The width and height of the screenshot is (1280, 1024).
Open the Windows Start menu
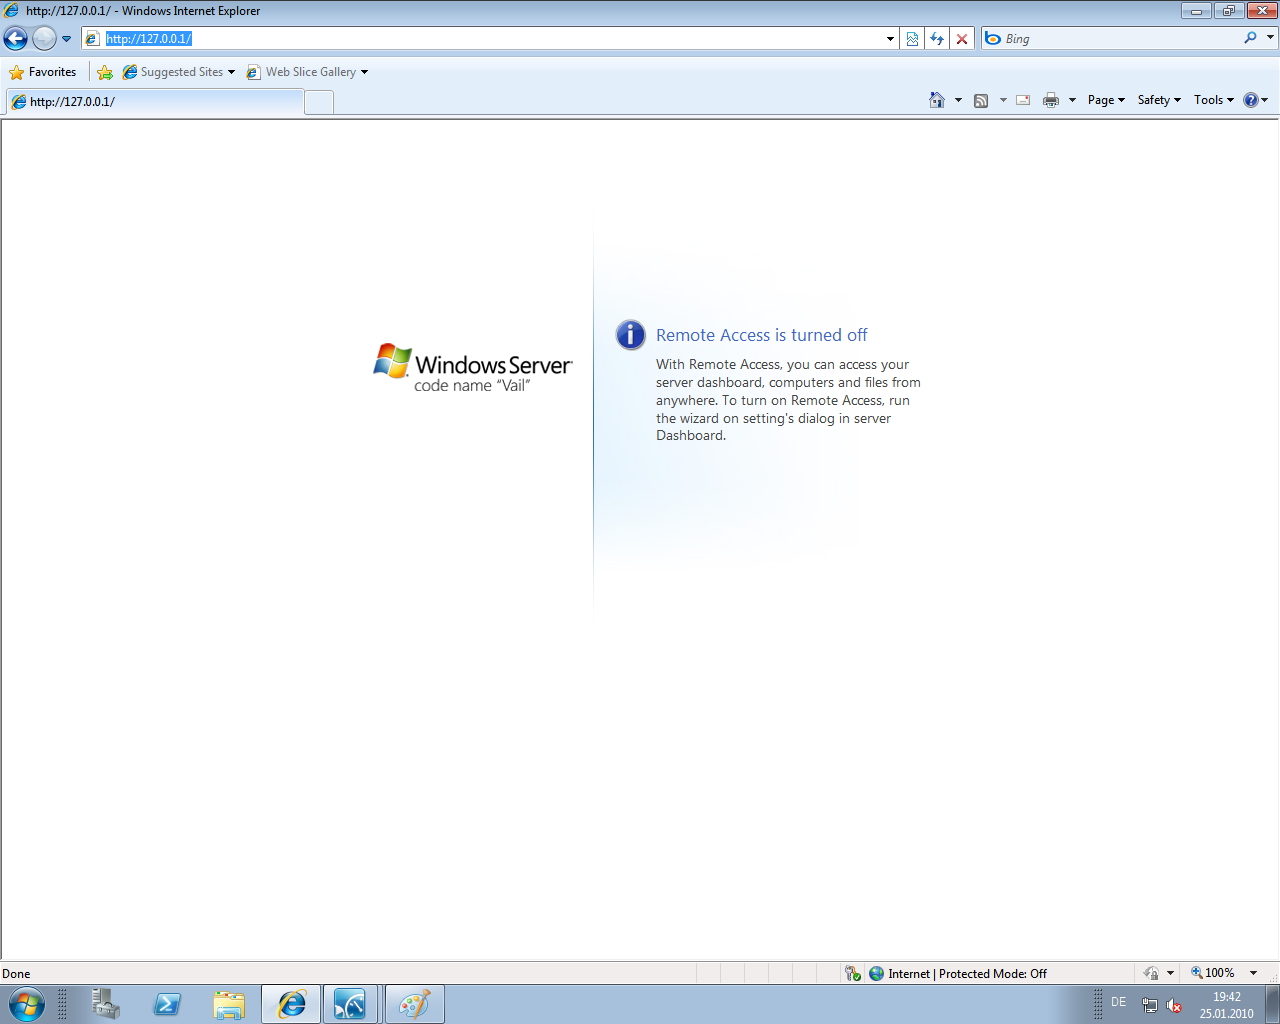coord(26,1004)
